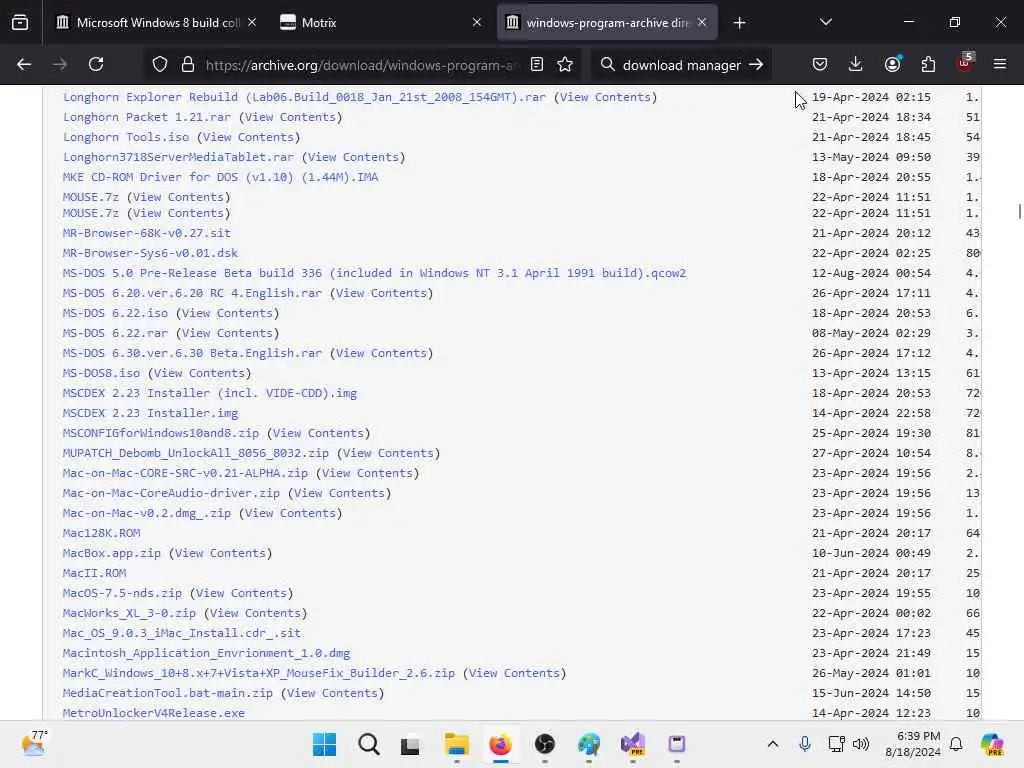Download Longhorn Packet 1.21.rar

(x=147, y=117)
